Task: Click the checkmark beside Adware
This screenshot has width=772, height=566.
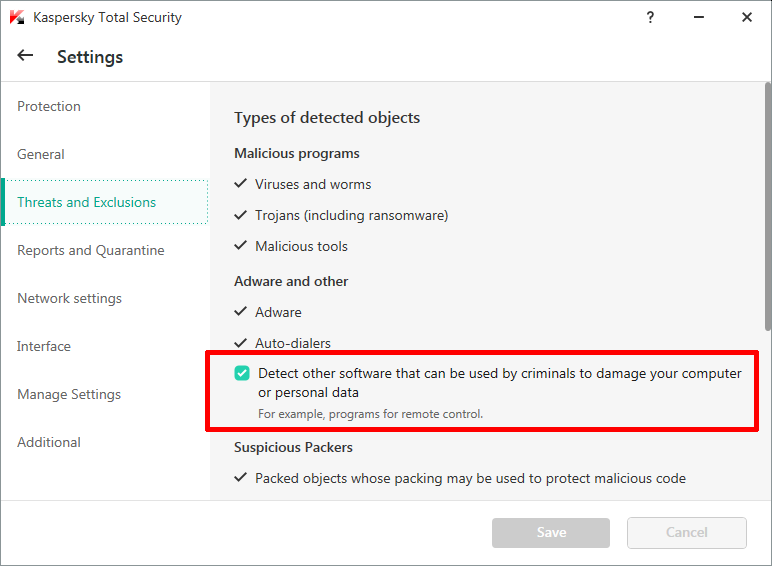Action: (x=240, y=312)
